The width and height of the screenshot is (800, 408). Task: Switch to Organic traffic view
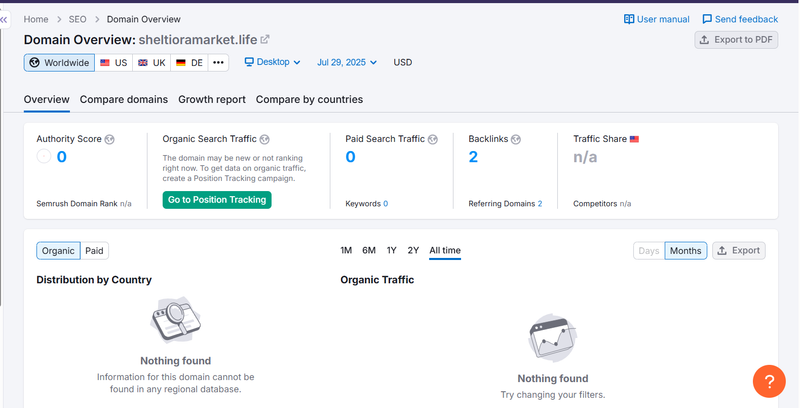click(x=58, y=250)
